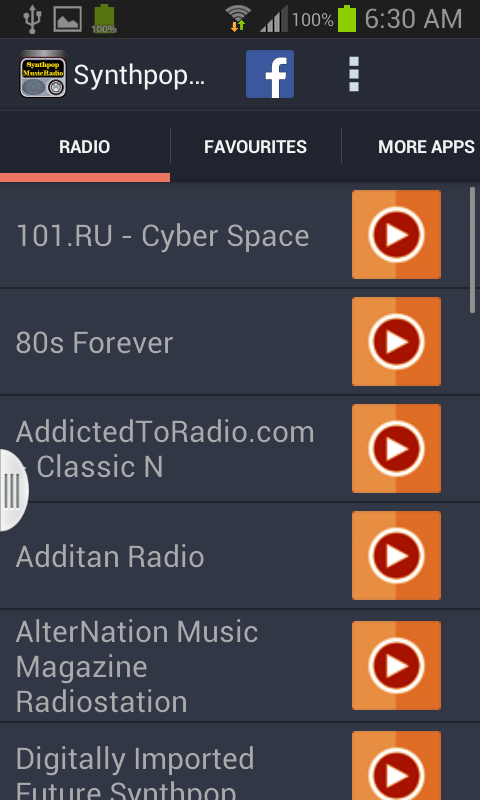The width and height of the screenshot is (480, 800).
Task: Switch to the Favourites tab
Action: [256, 147]
